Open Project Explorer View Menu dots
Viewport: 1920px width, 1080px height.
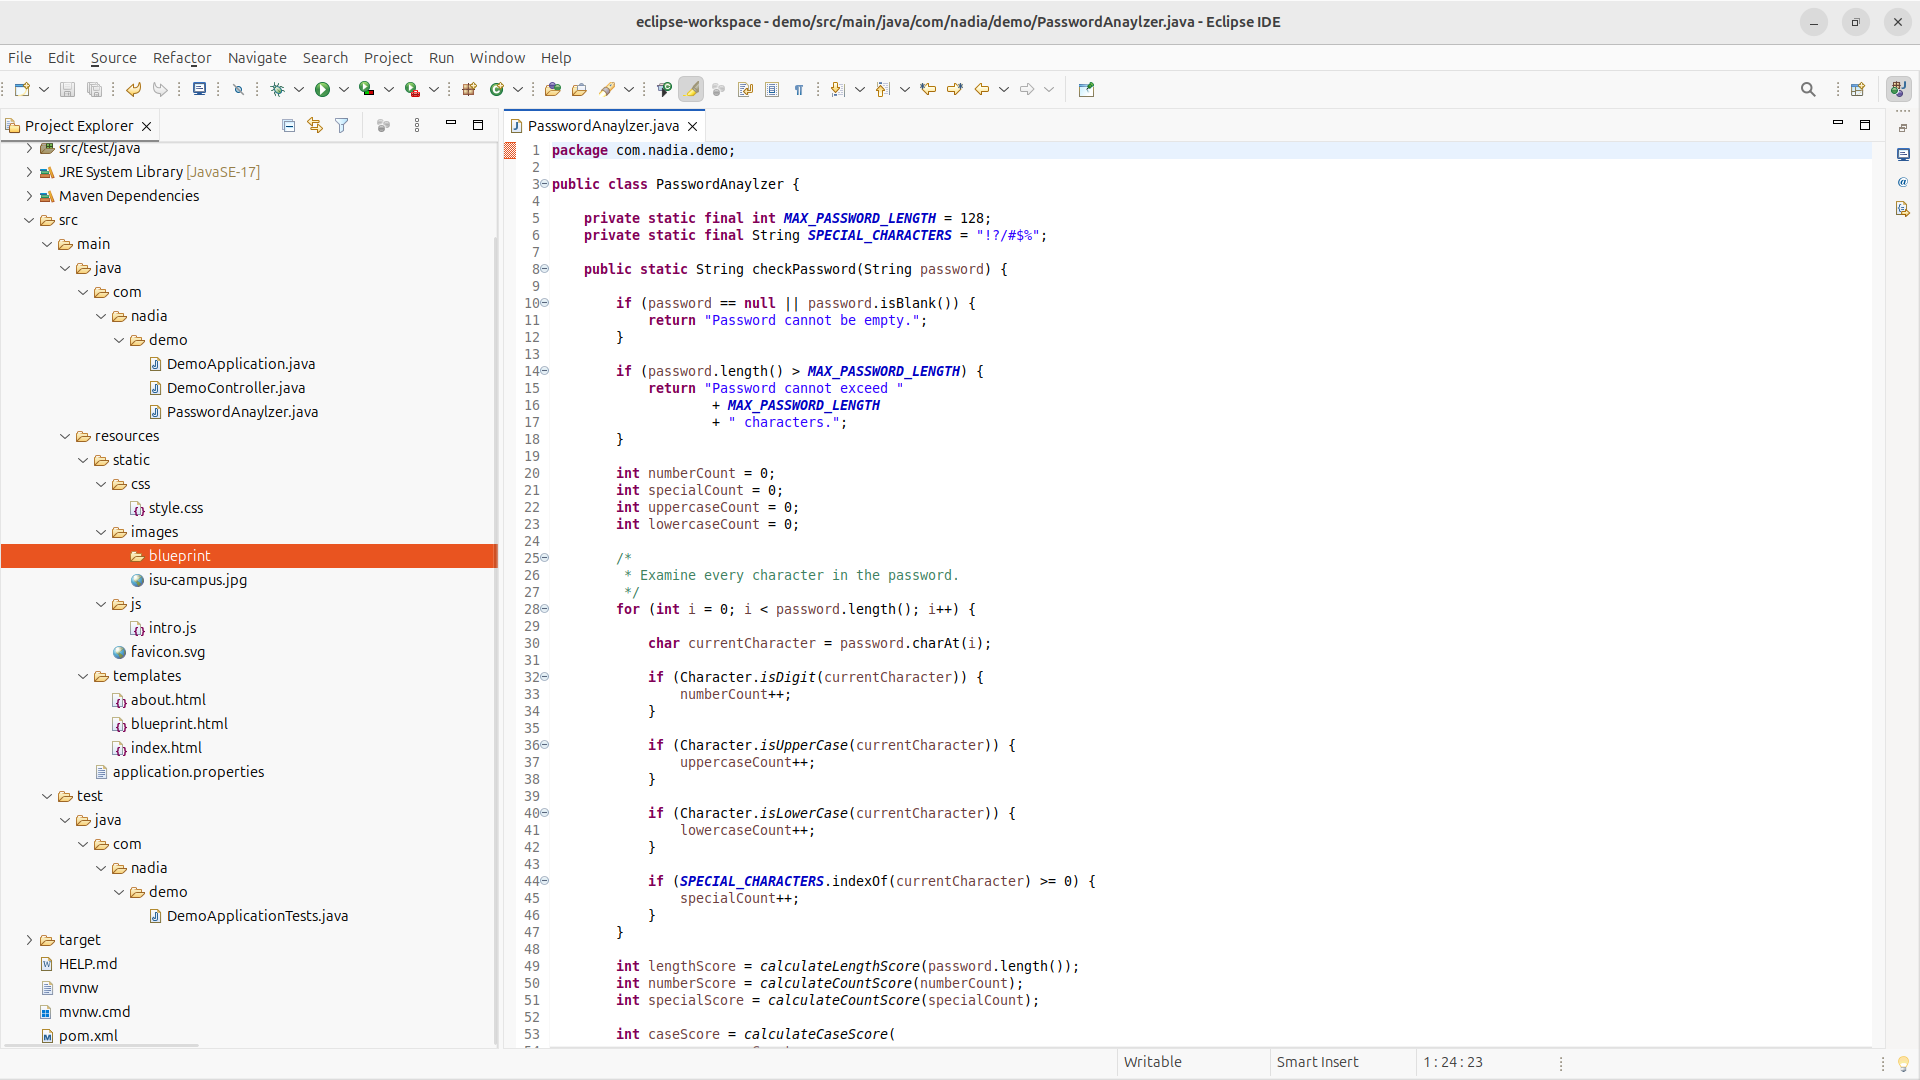[x=417, y=126]
